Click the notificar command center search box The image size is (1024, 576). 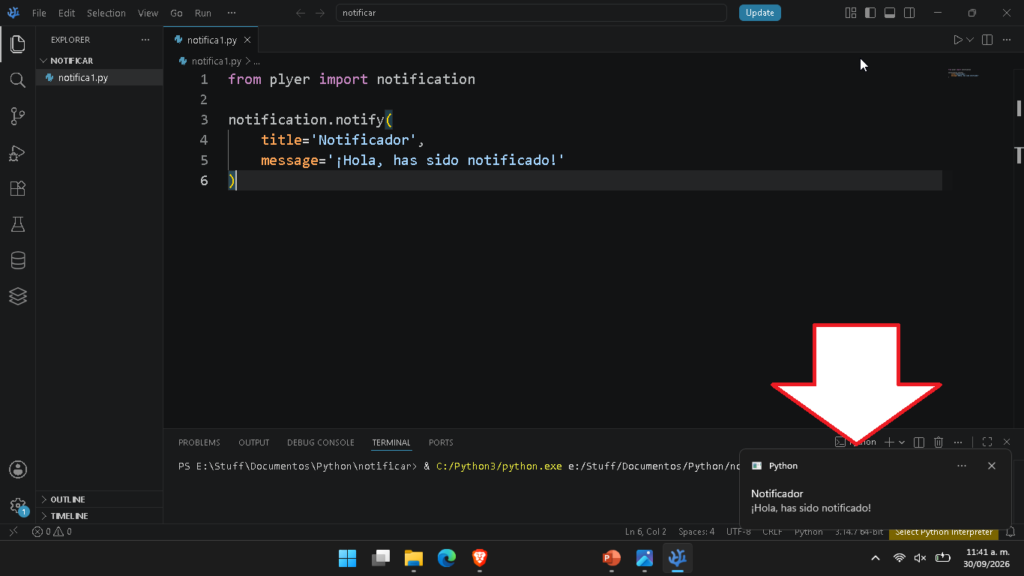[x=531, y=12]
